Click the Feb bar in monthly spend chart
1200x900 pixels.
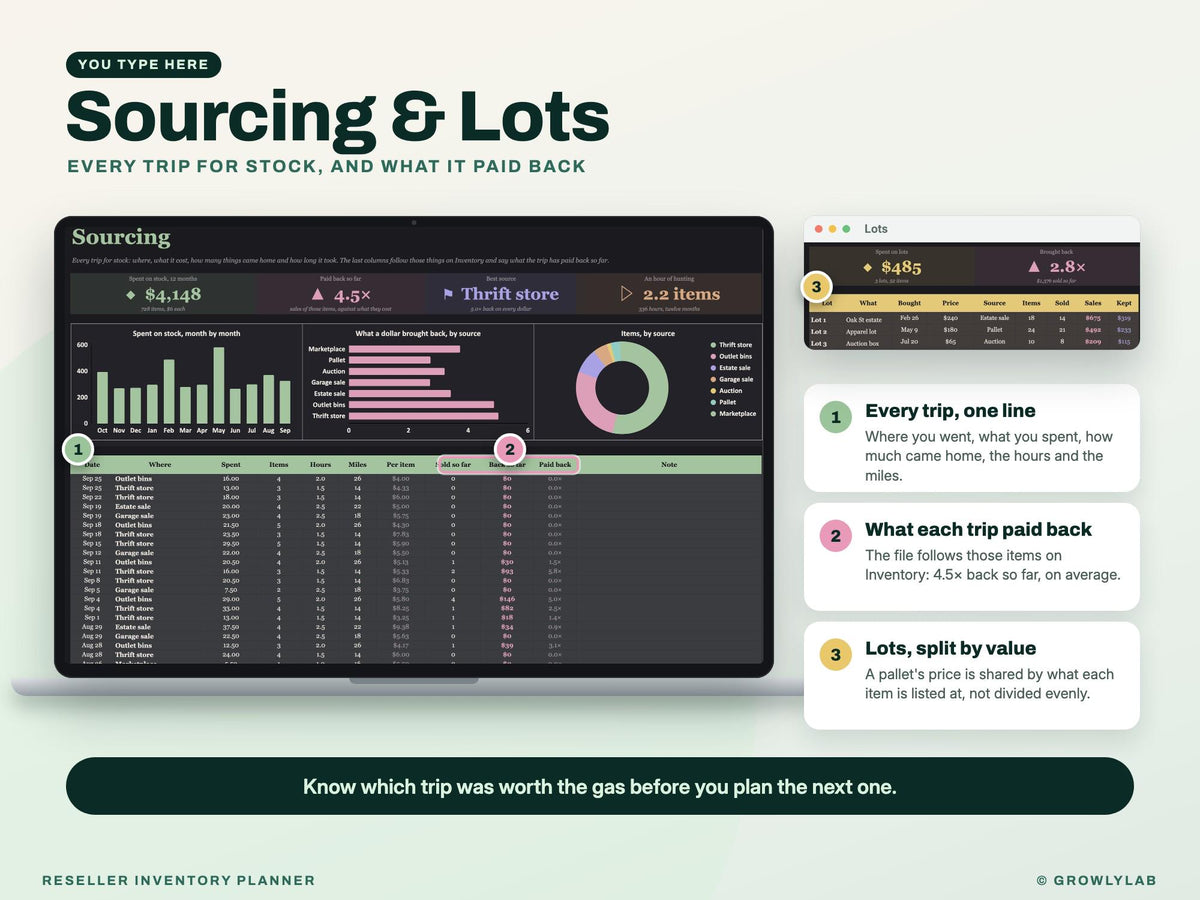pyautogui.click(x=169, y=392)
